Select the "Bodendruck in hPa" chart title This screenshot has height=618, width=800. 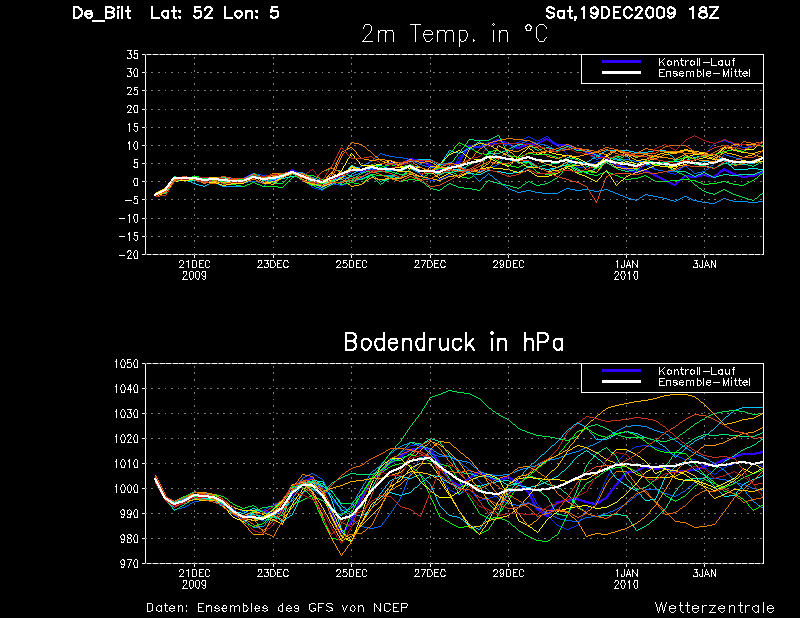click(454, 343)
